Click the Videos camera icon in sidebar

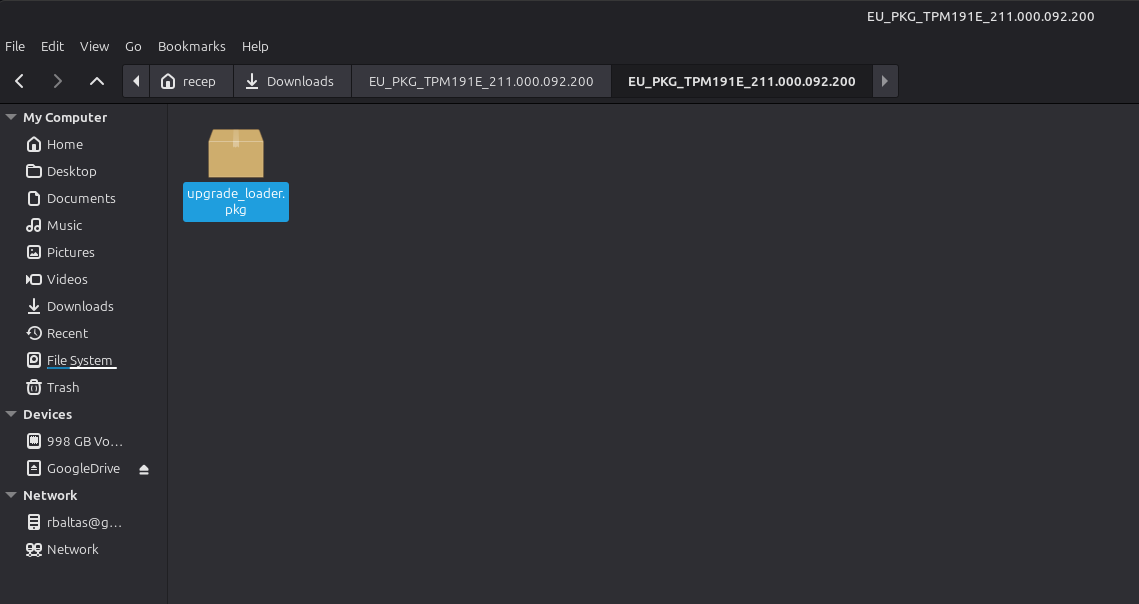[33, 279]
